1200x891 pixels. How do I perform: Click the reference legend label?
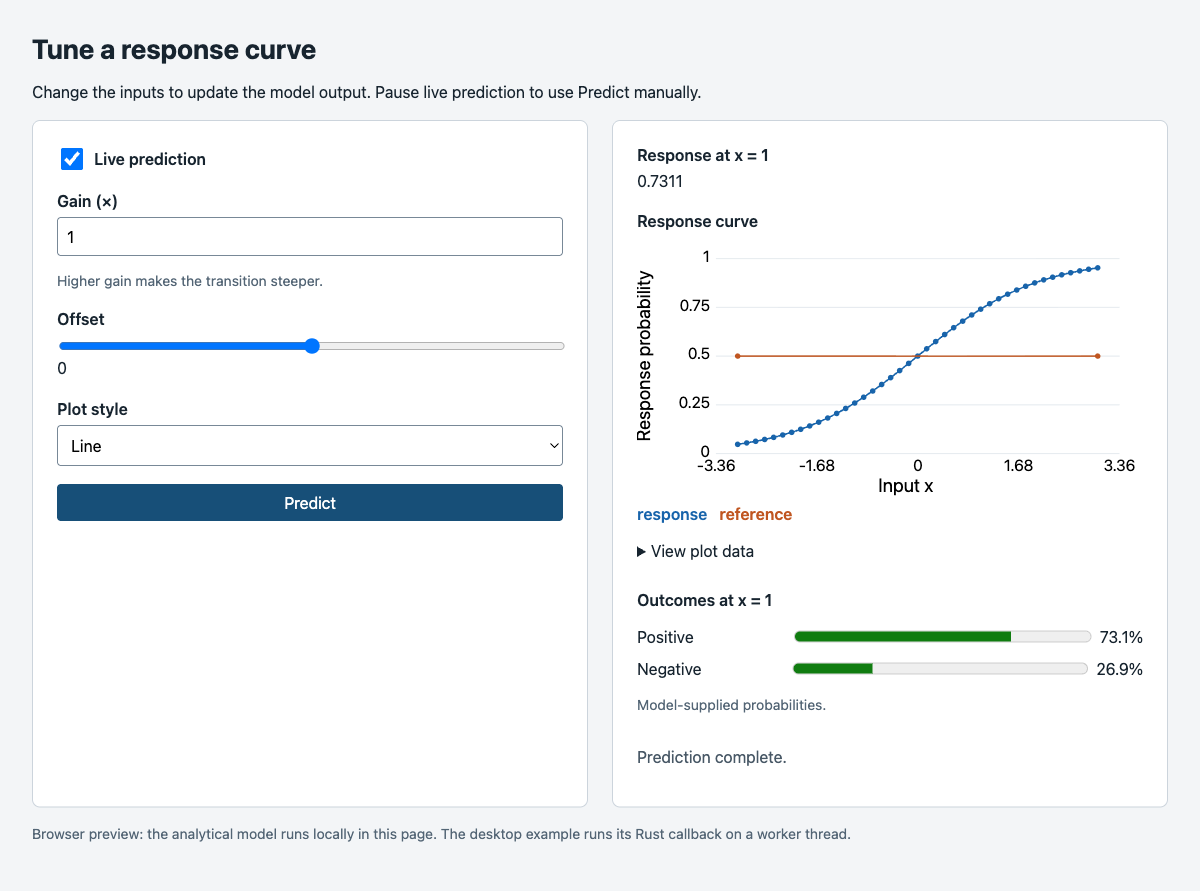756,514
